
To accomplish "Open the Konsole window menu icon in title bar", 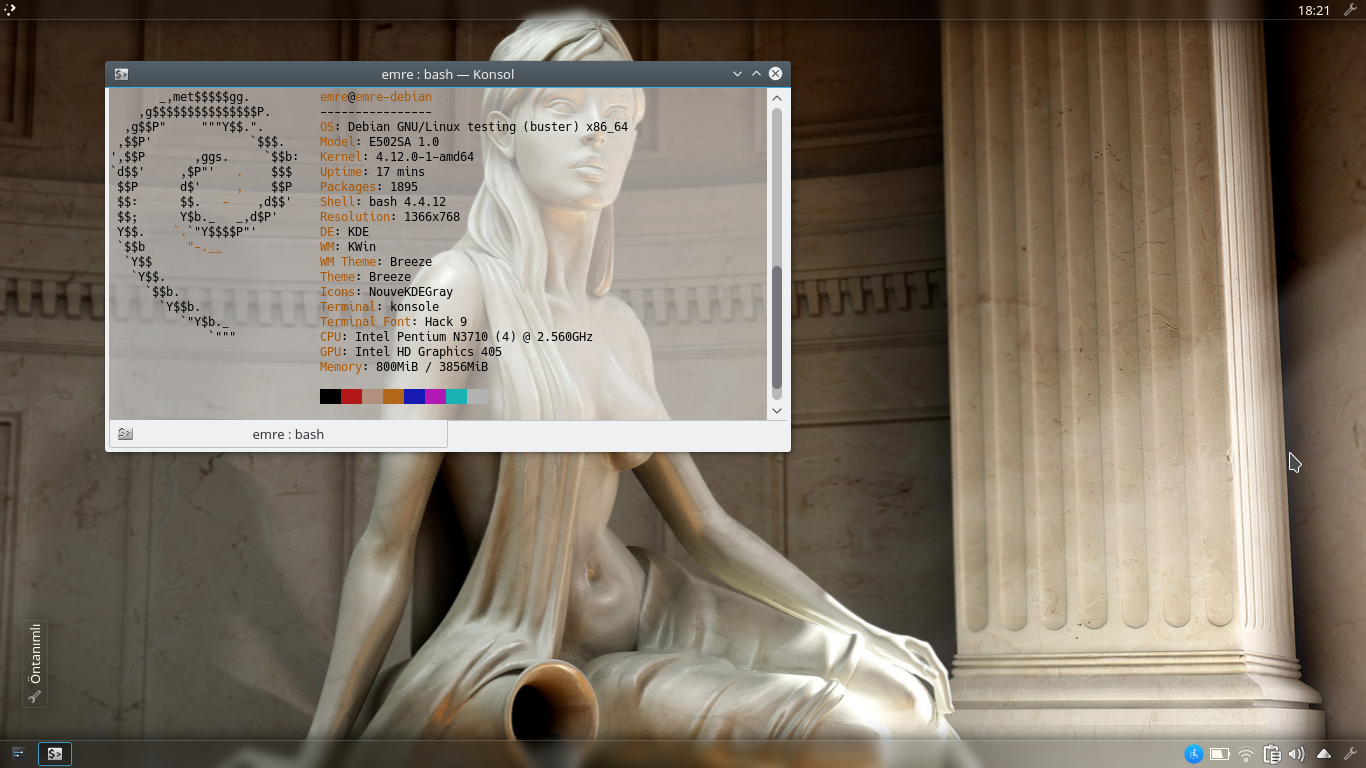I will 121,74.
